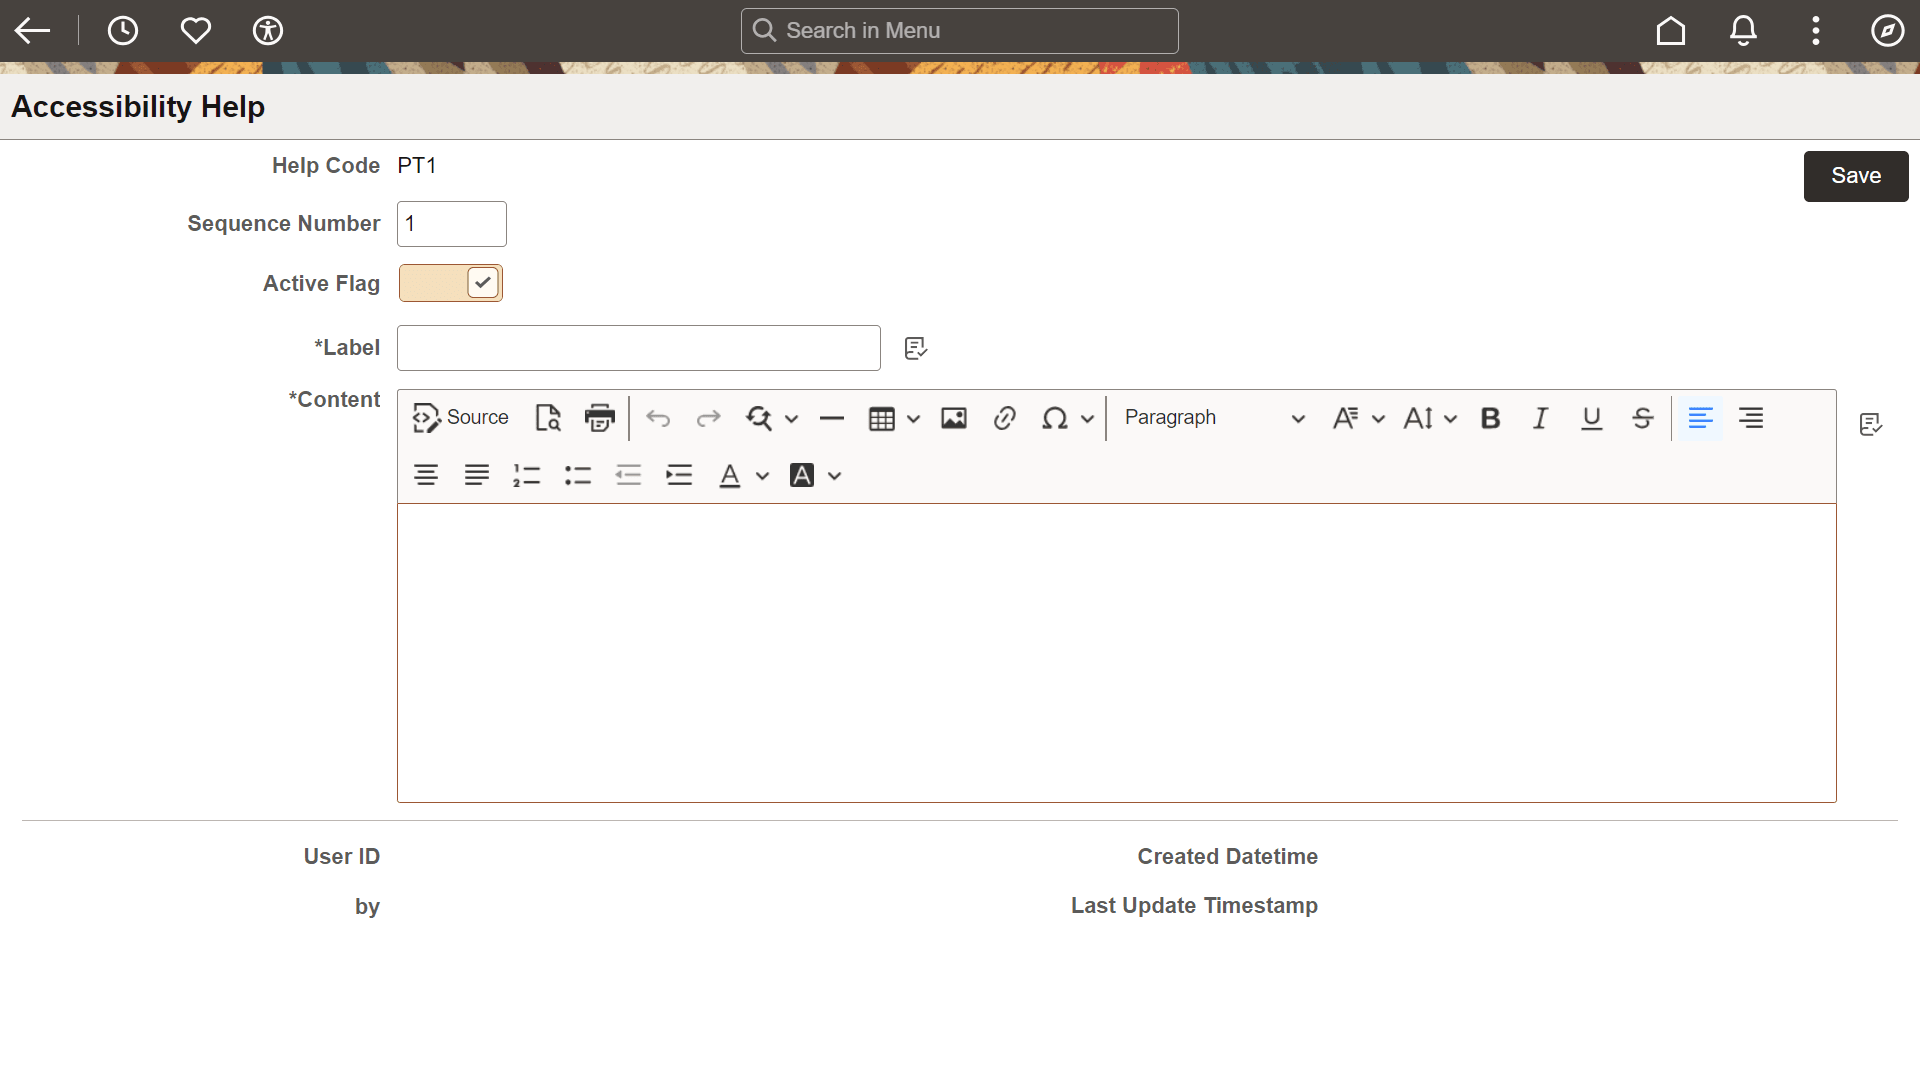Insert a horizontal line in the content
Image resolution: width=1920 pixels, height=1080 pixels.
tap(832, 418)
